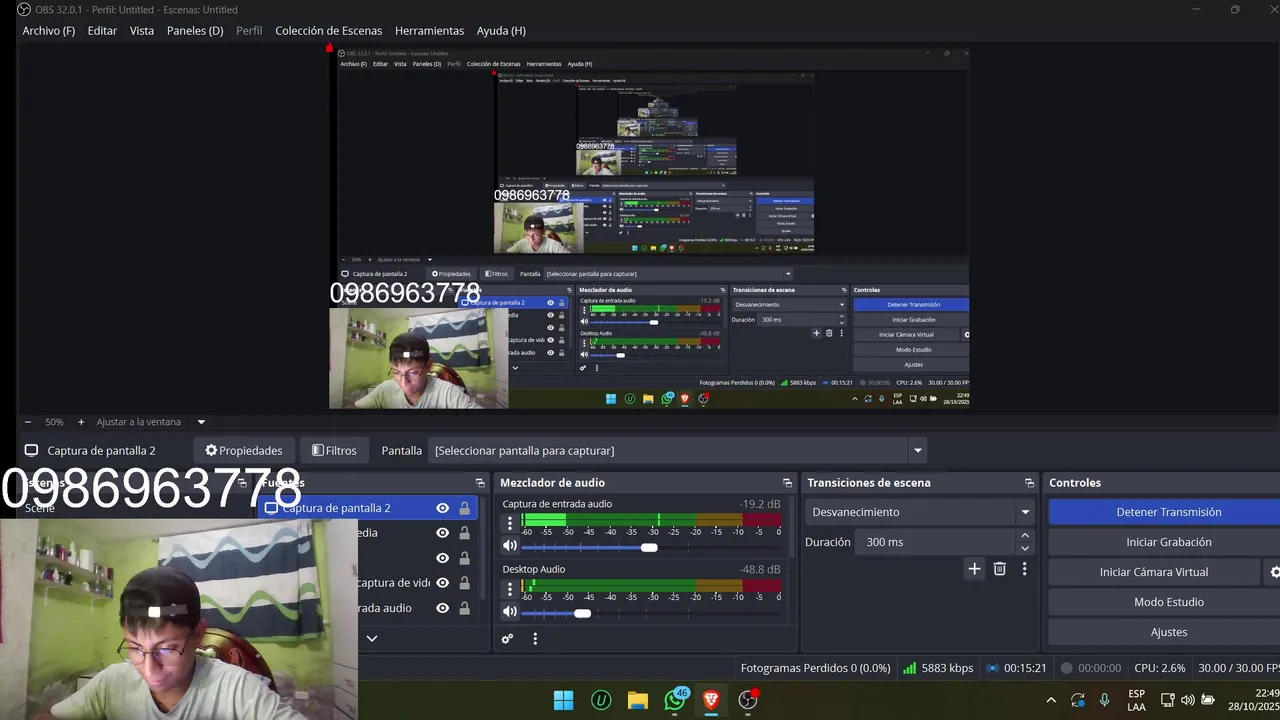This screenshot has height=720, width=1280.
Task: Show hidden system tray icons chevron
Action: (x=1051, y=700)
